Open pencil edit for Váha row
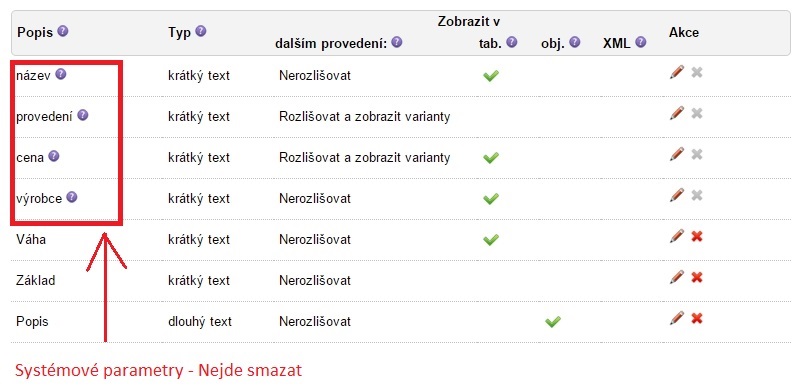804x391 pixels. [677, 237]
